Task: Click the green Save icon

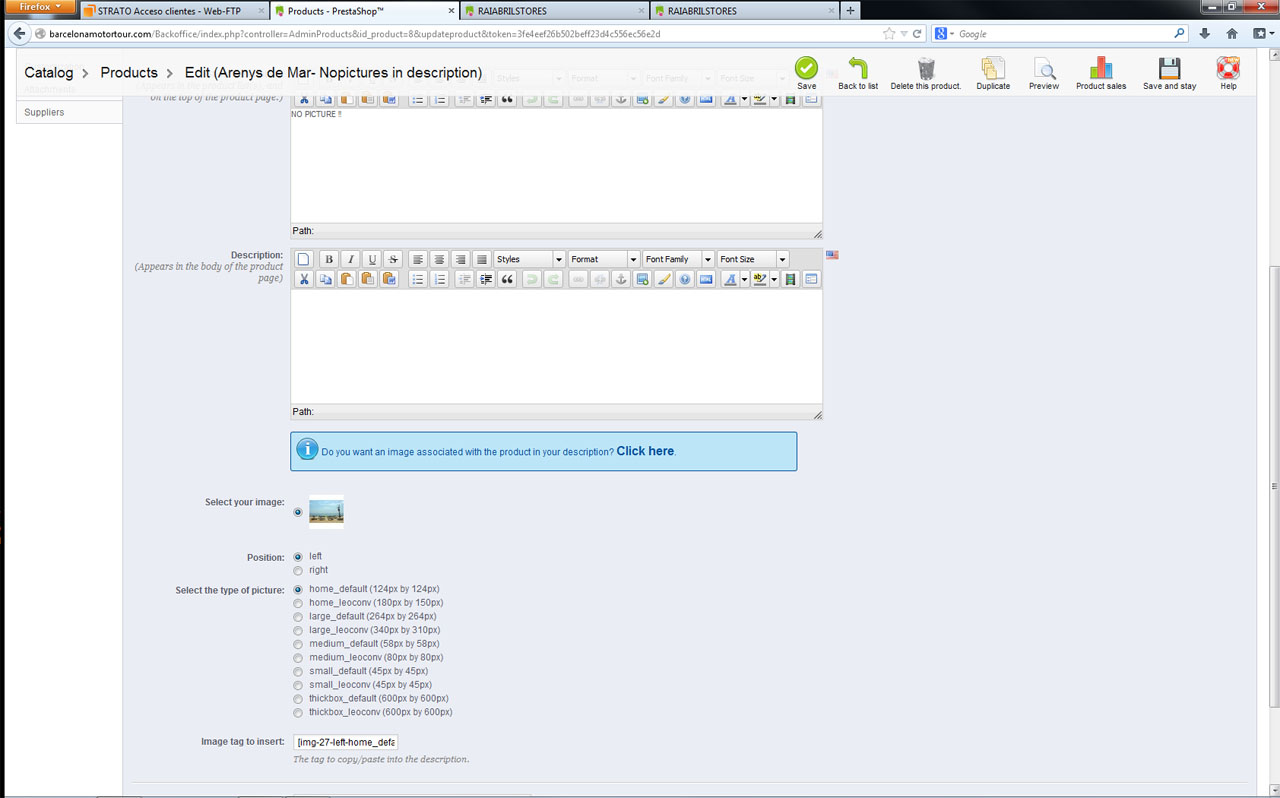Action: pos(806,68)
